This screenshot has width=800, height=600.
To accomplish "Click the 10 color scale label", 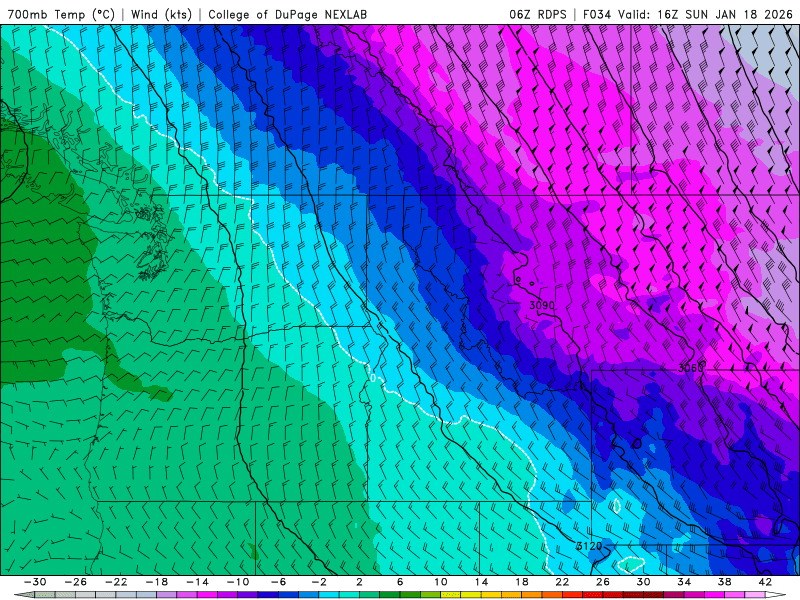I will (x=441, y=582).
